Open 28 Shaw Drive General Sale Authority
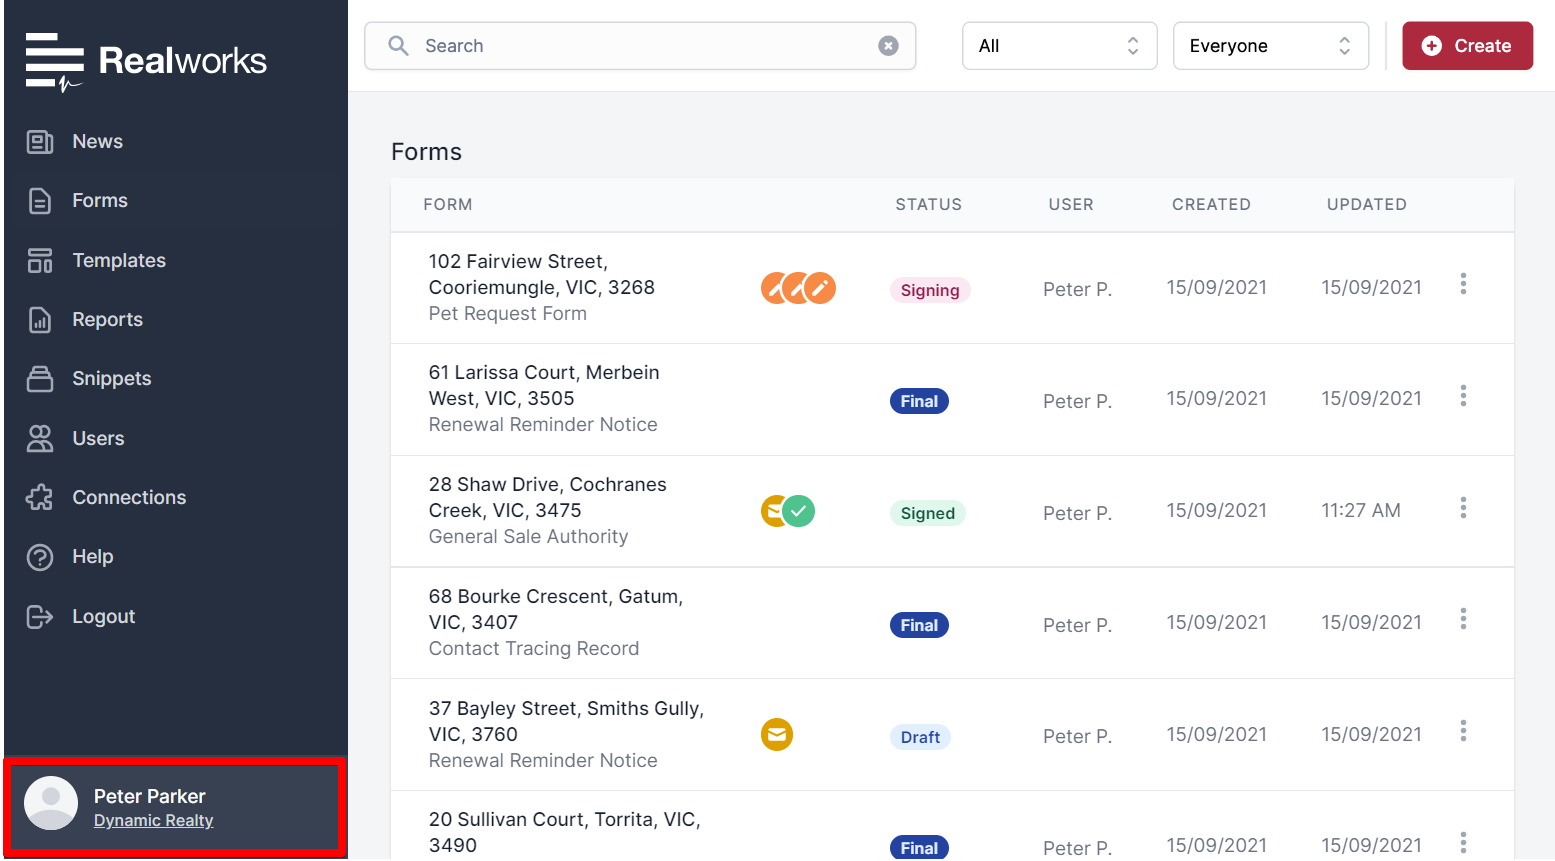Viewport: 1555px width, 861px height. (x=548, y=511)
